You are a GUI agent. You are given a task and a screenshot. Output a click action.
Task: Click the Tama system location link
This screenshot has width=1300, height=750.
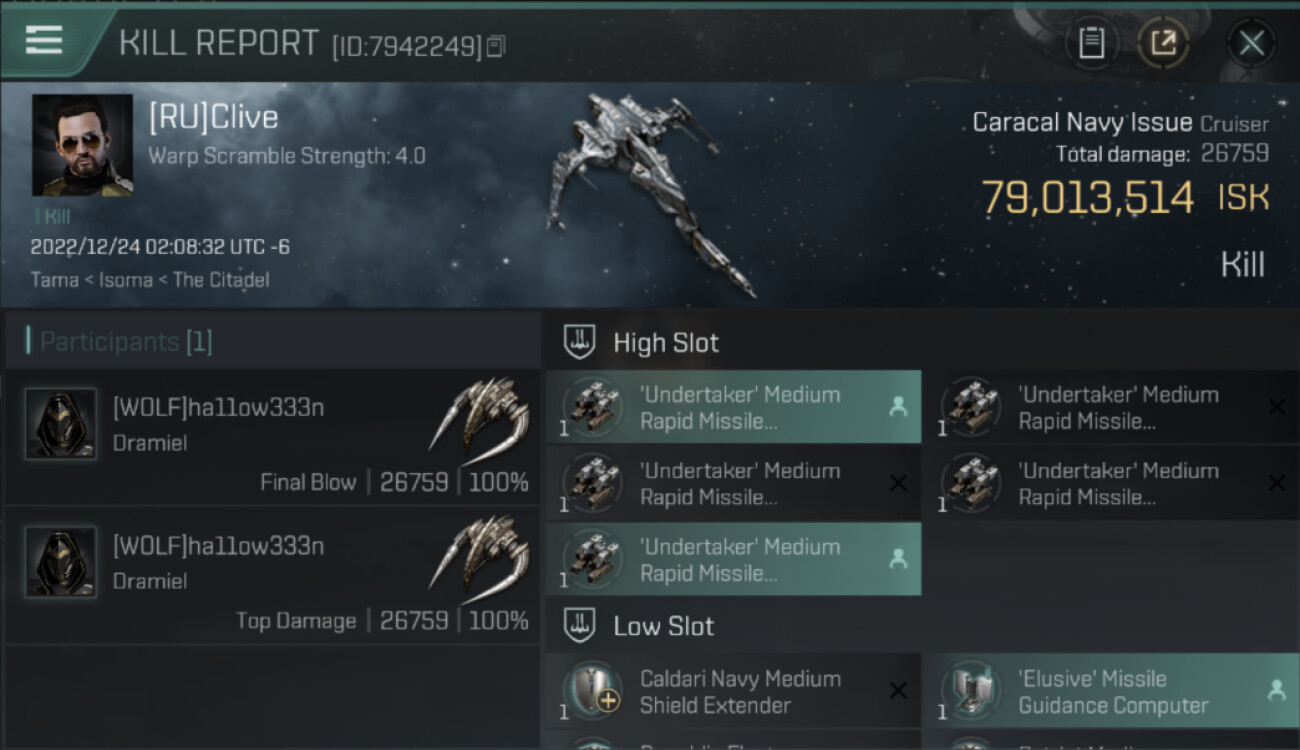click(x=54, y=280)
